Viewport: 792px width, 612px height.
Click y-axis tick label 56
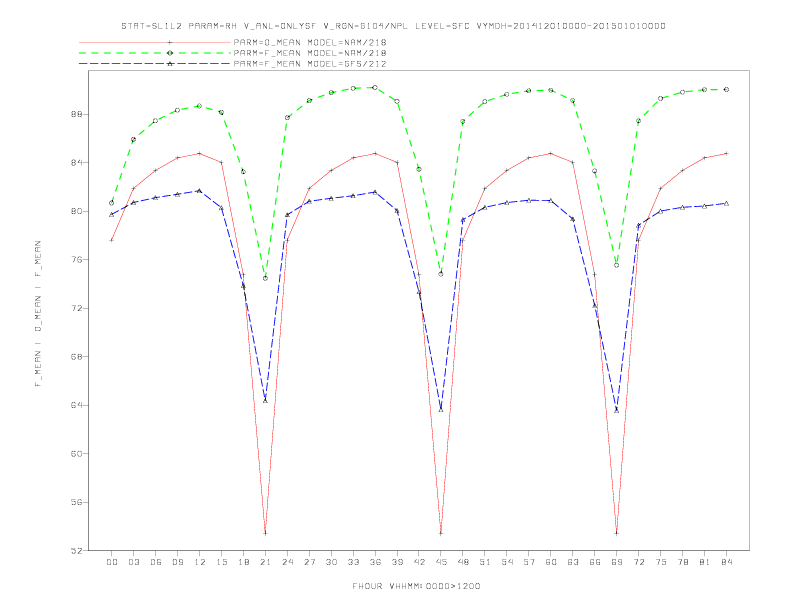78,502
